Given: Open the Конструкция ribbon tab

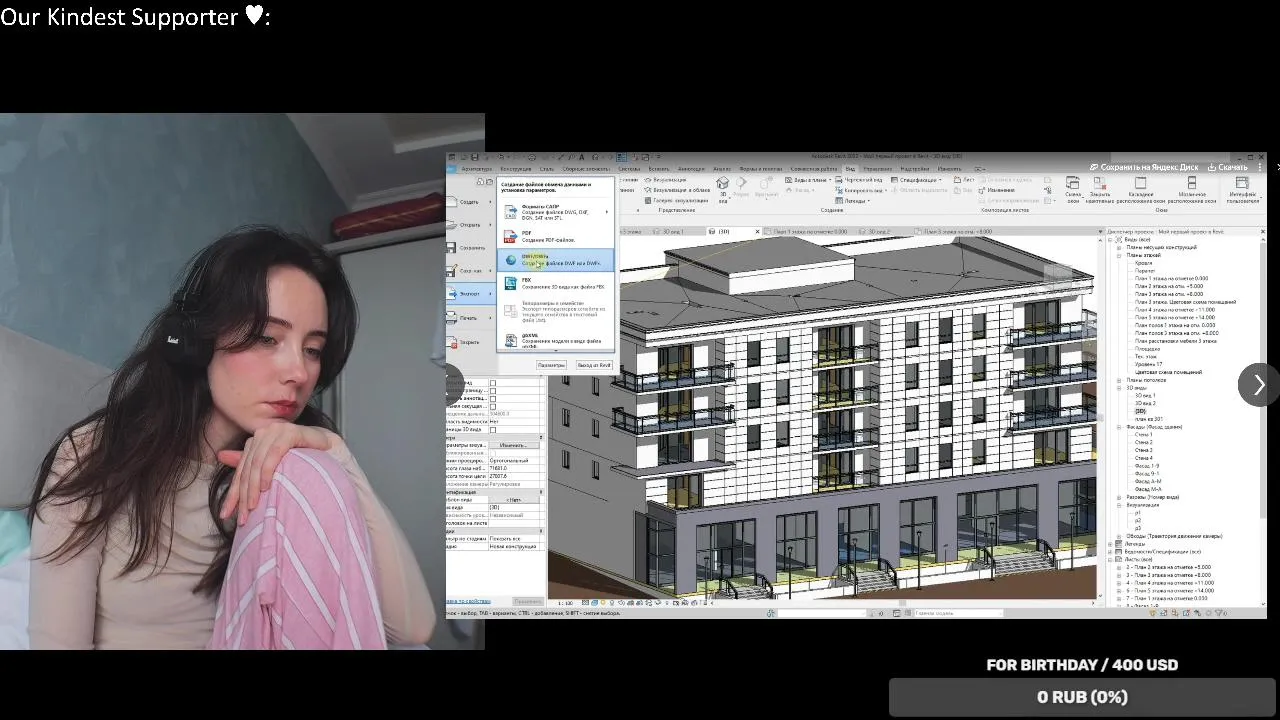Looking at the screenshot, I should [516, 169].
